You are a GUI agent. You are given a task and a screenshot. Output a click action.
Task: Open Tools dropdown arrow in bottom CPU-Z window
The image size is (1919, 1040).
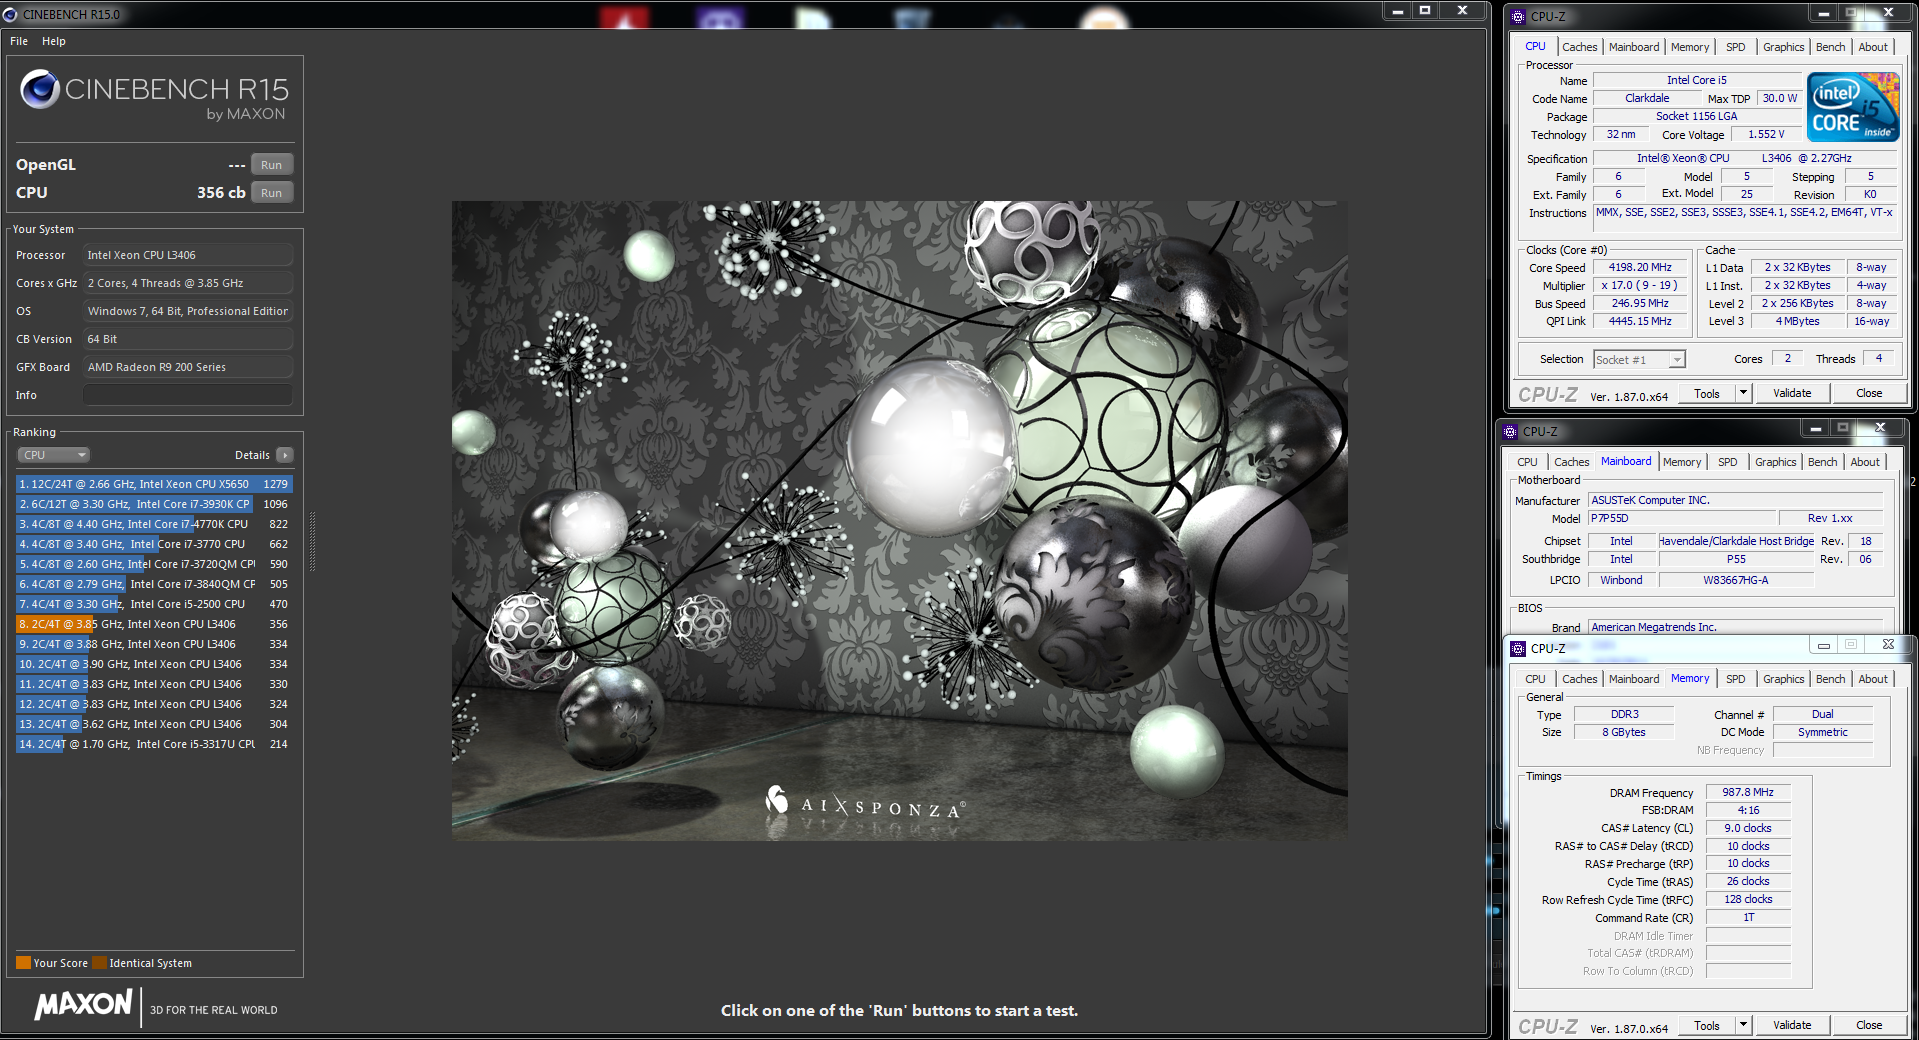point(1743,1025)
